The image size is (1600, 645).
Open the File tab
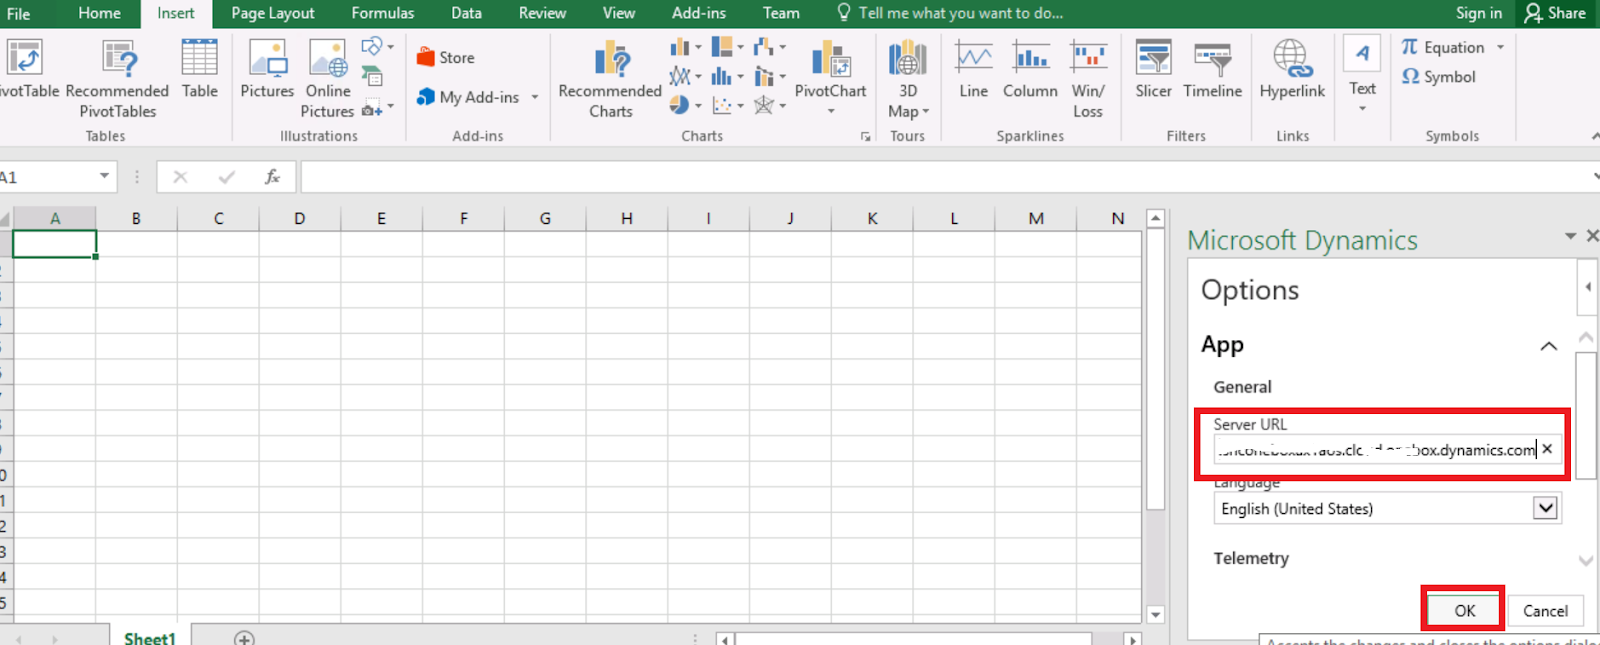(18, 13)
